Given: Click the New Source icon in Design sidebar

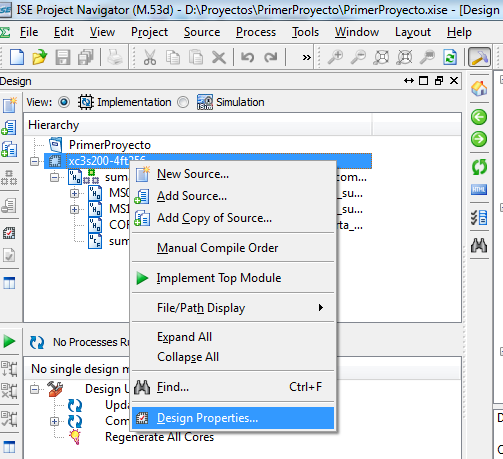Looking at the screenshot, I should (x=9, y=105).
